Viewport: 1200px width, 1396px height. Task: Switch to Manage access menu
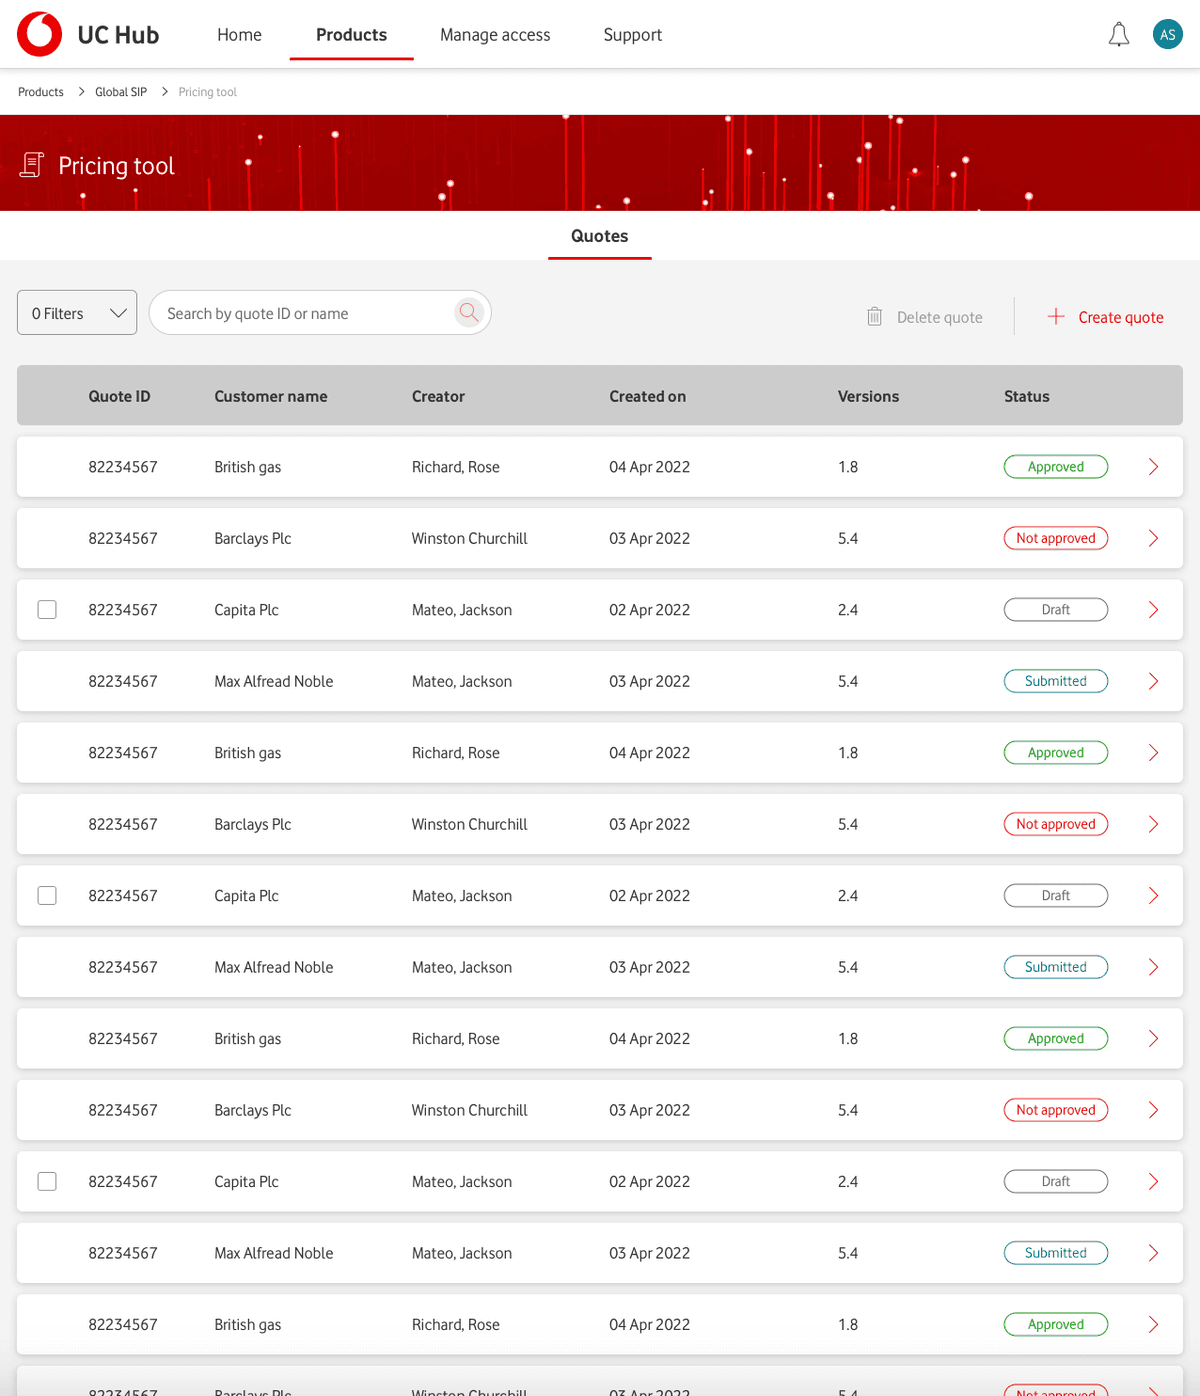(x=495, y=35)
